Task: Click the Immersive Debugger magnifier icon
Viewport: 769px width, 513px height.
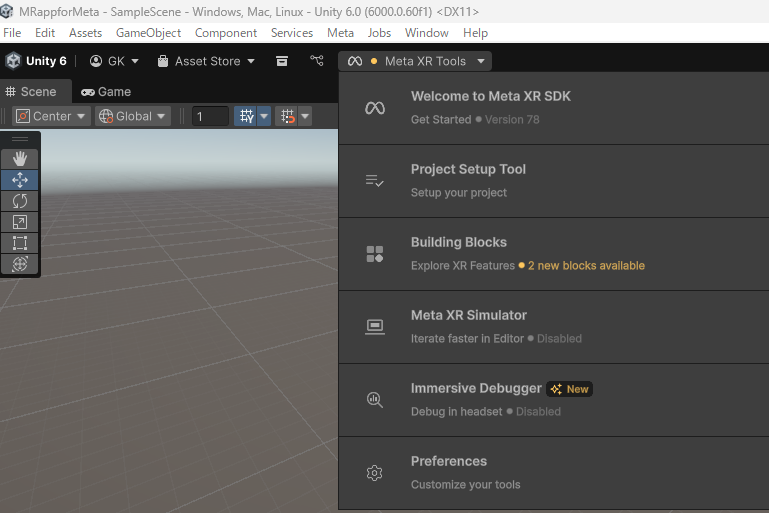Action: 375,400
